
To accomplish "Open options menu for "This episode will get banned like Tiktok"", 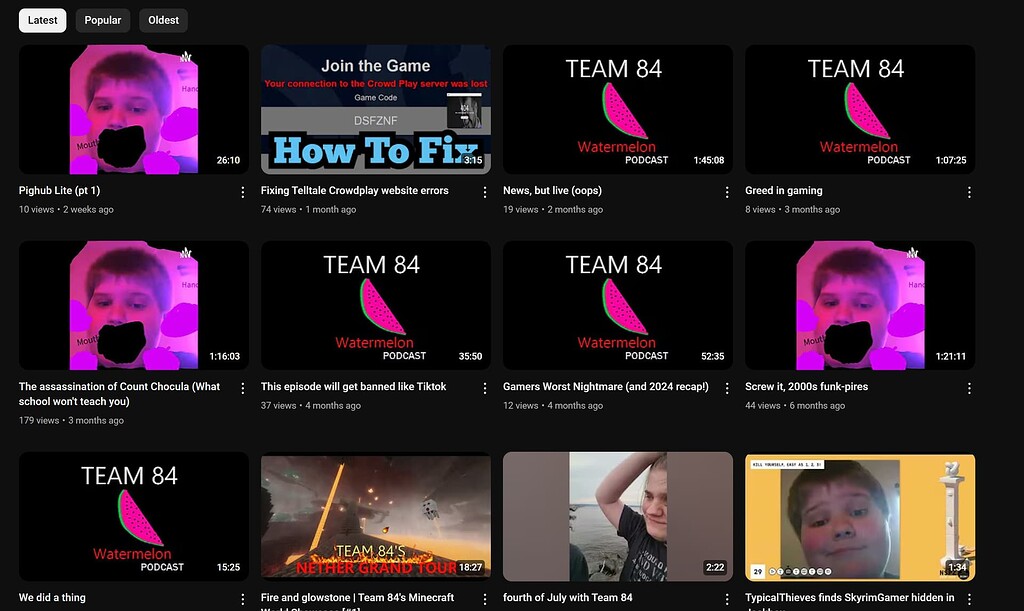I will pyautogui.click(x=484, y=388).
